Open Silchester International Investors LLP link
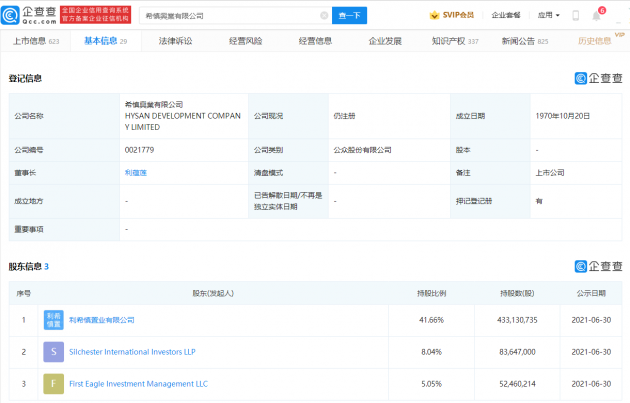This screenshot has width=630, height=403. point(132,352)
